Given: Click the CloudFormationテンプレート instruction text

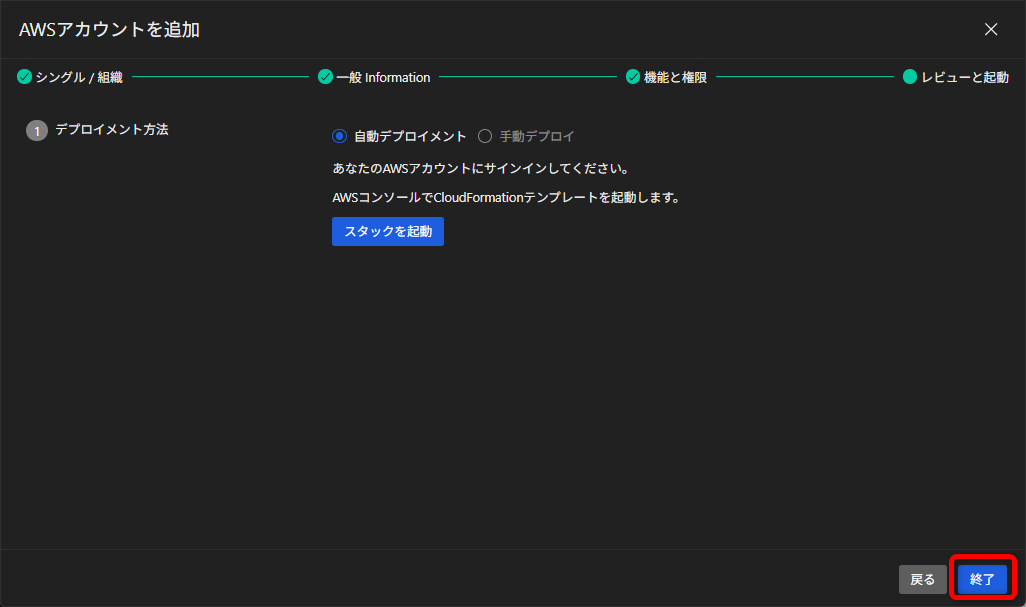Looking at the screenshot, I should click(506, 198).
